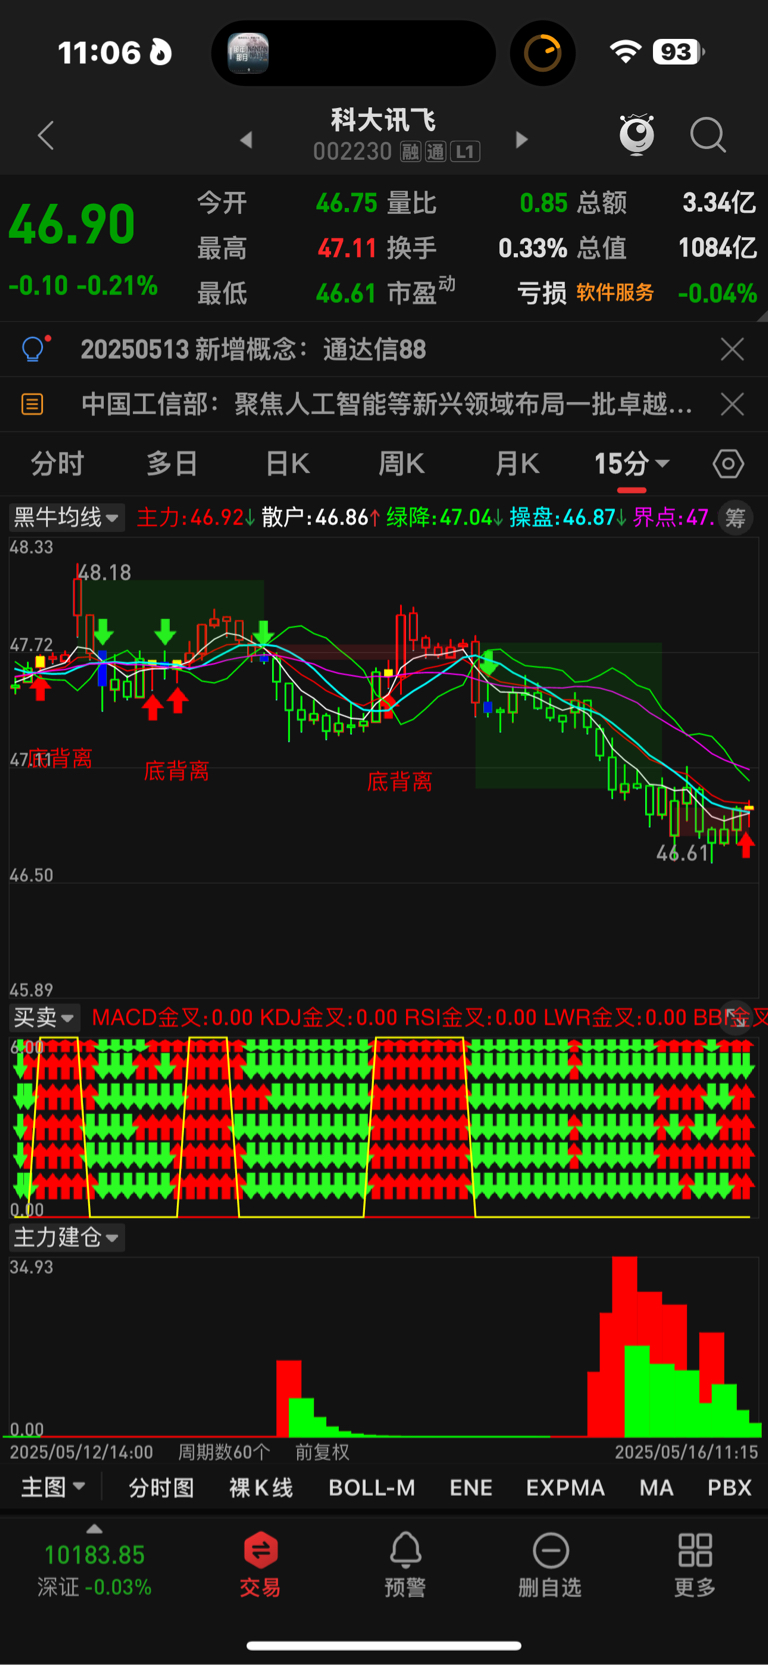Screen dimensions: 768x1665
Task: Open Dynamic Island media thumbnail
Action: click(248, 53)
